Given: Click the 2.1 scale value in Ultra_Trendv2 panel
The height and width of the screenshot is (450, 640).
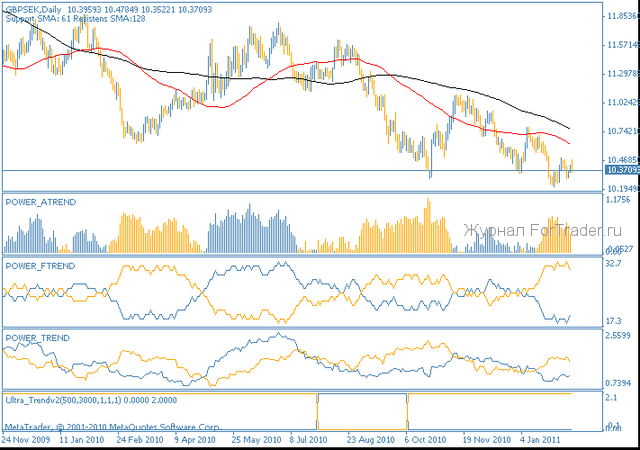Looking at the screenshot, I should click(x=611, y=397).
